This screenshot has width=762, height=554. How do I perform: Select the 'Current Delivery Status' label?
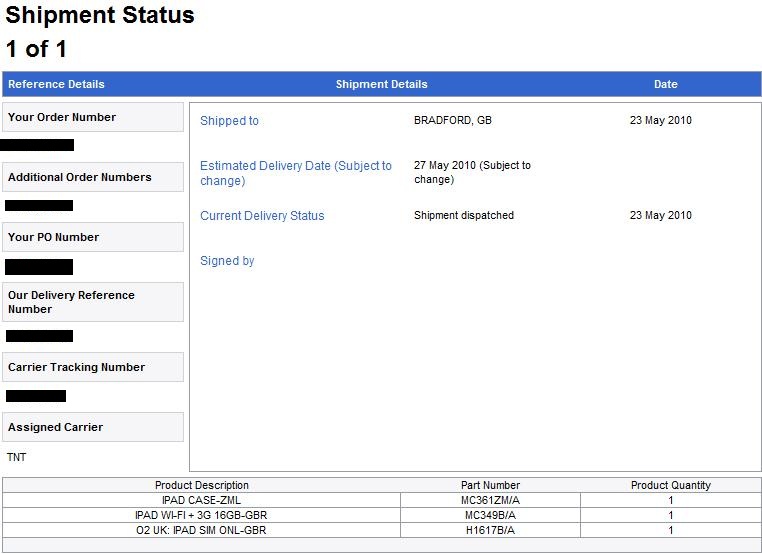tap(262, 216)
